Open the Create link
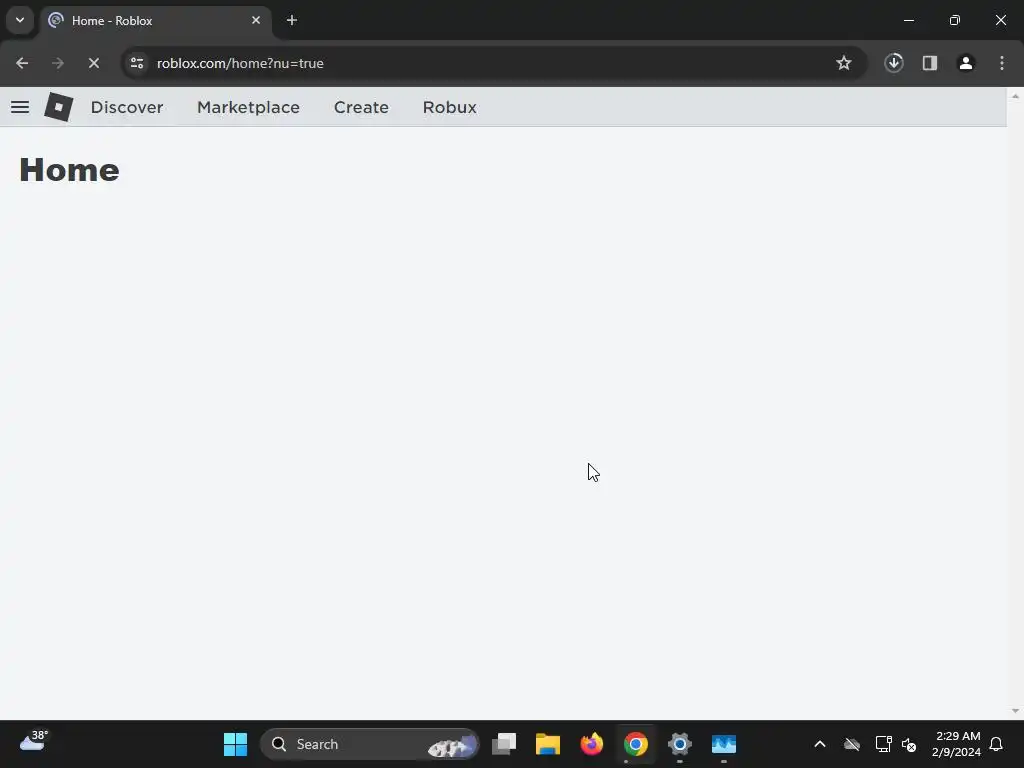This screenshot has height=768, width=1024. pyautogui.click(x=361, y=107)
